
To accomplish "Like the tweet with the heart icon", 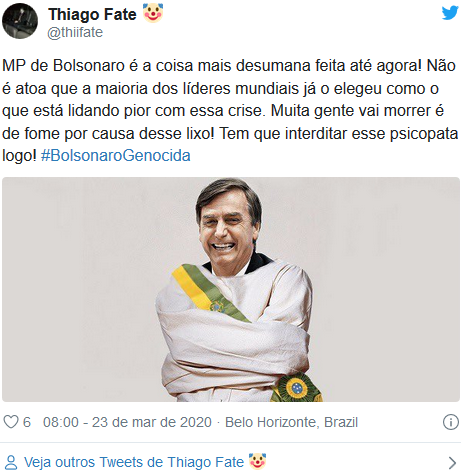I will [x=11, y=422].
